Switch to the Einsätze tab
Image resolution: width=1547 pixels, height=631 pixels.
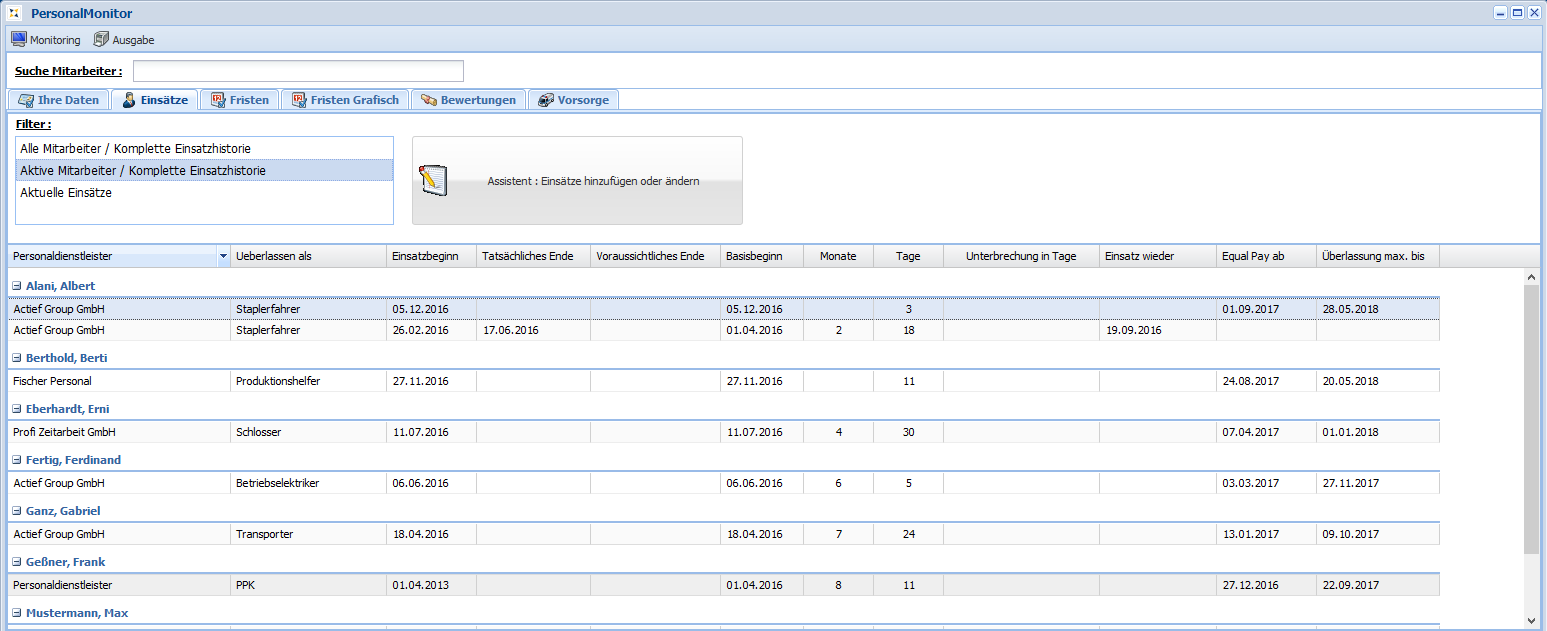[155, 100]
